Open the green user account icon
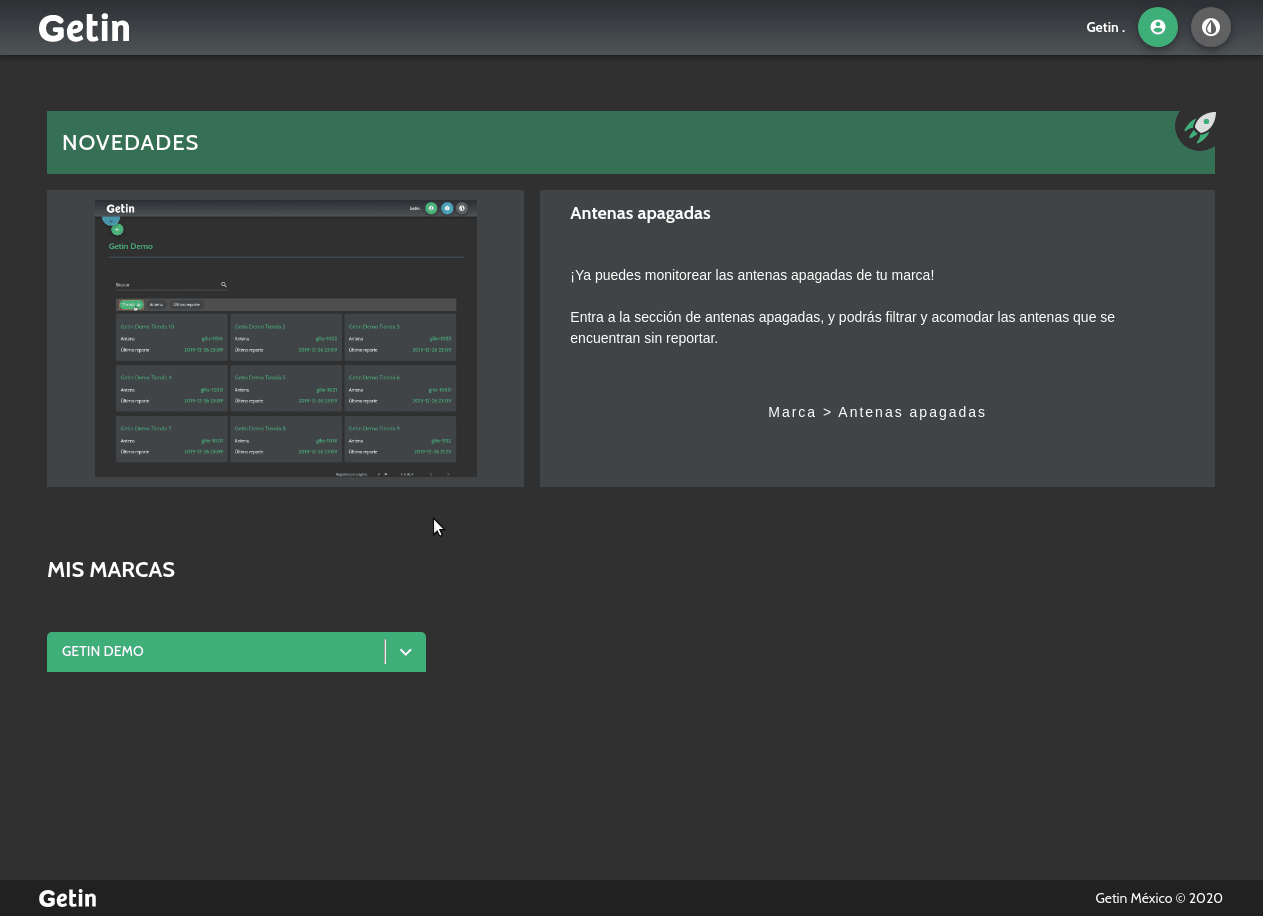The image size is (1263, 916). coord(1157,27)
